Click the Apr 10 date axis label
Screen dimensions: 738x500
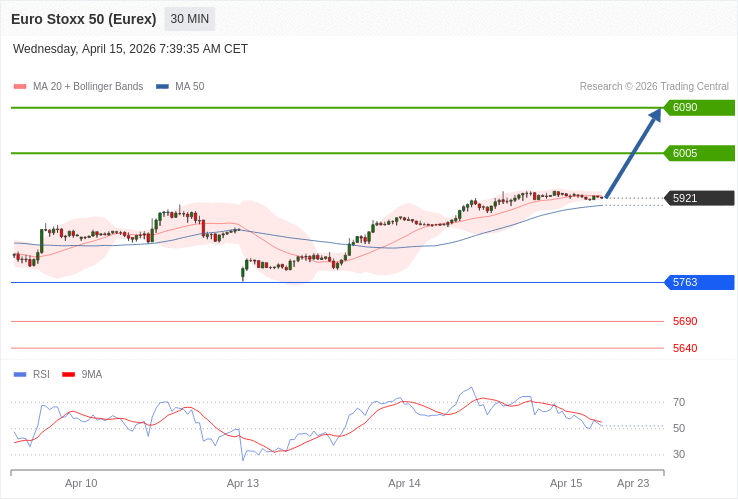coord(81,483)
